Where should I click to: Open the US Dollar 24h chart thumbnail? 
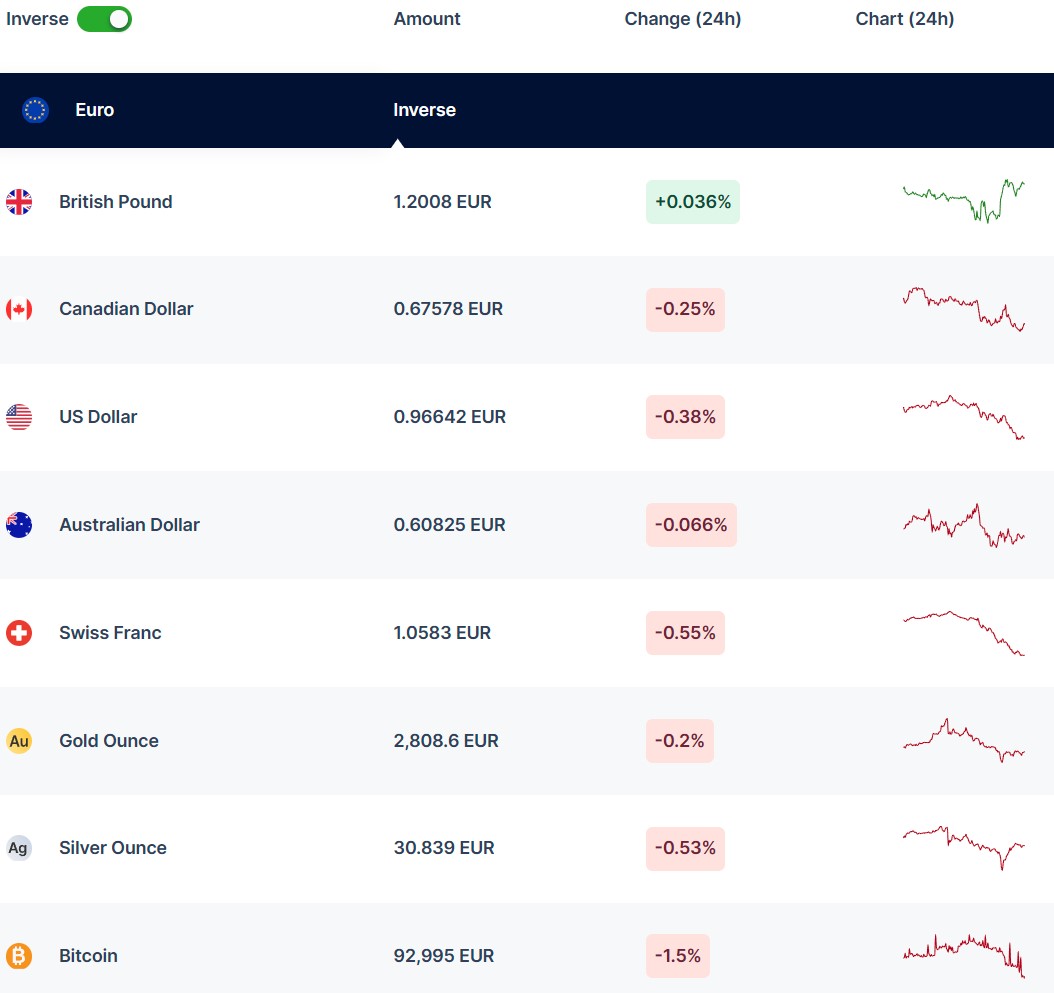[x=963, y=417]
